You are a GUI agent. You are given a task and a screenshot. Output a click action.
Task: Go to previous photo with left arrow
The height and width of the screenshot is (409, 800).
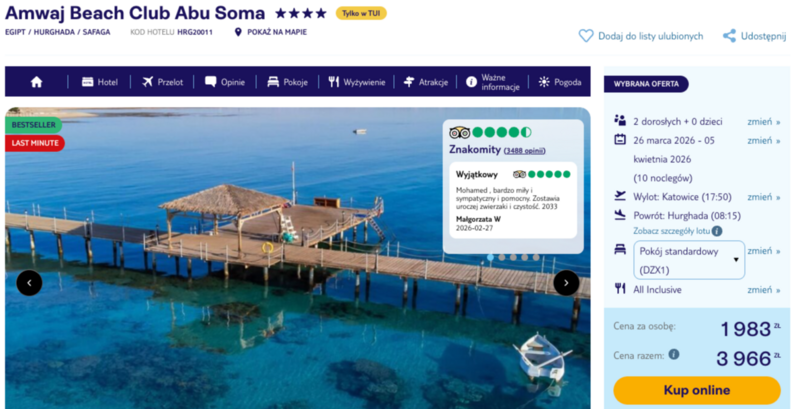29,283
